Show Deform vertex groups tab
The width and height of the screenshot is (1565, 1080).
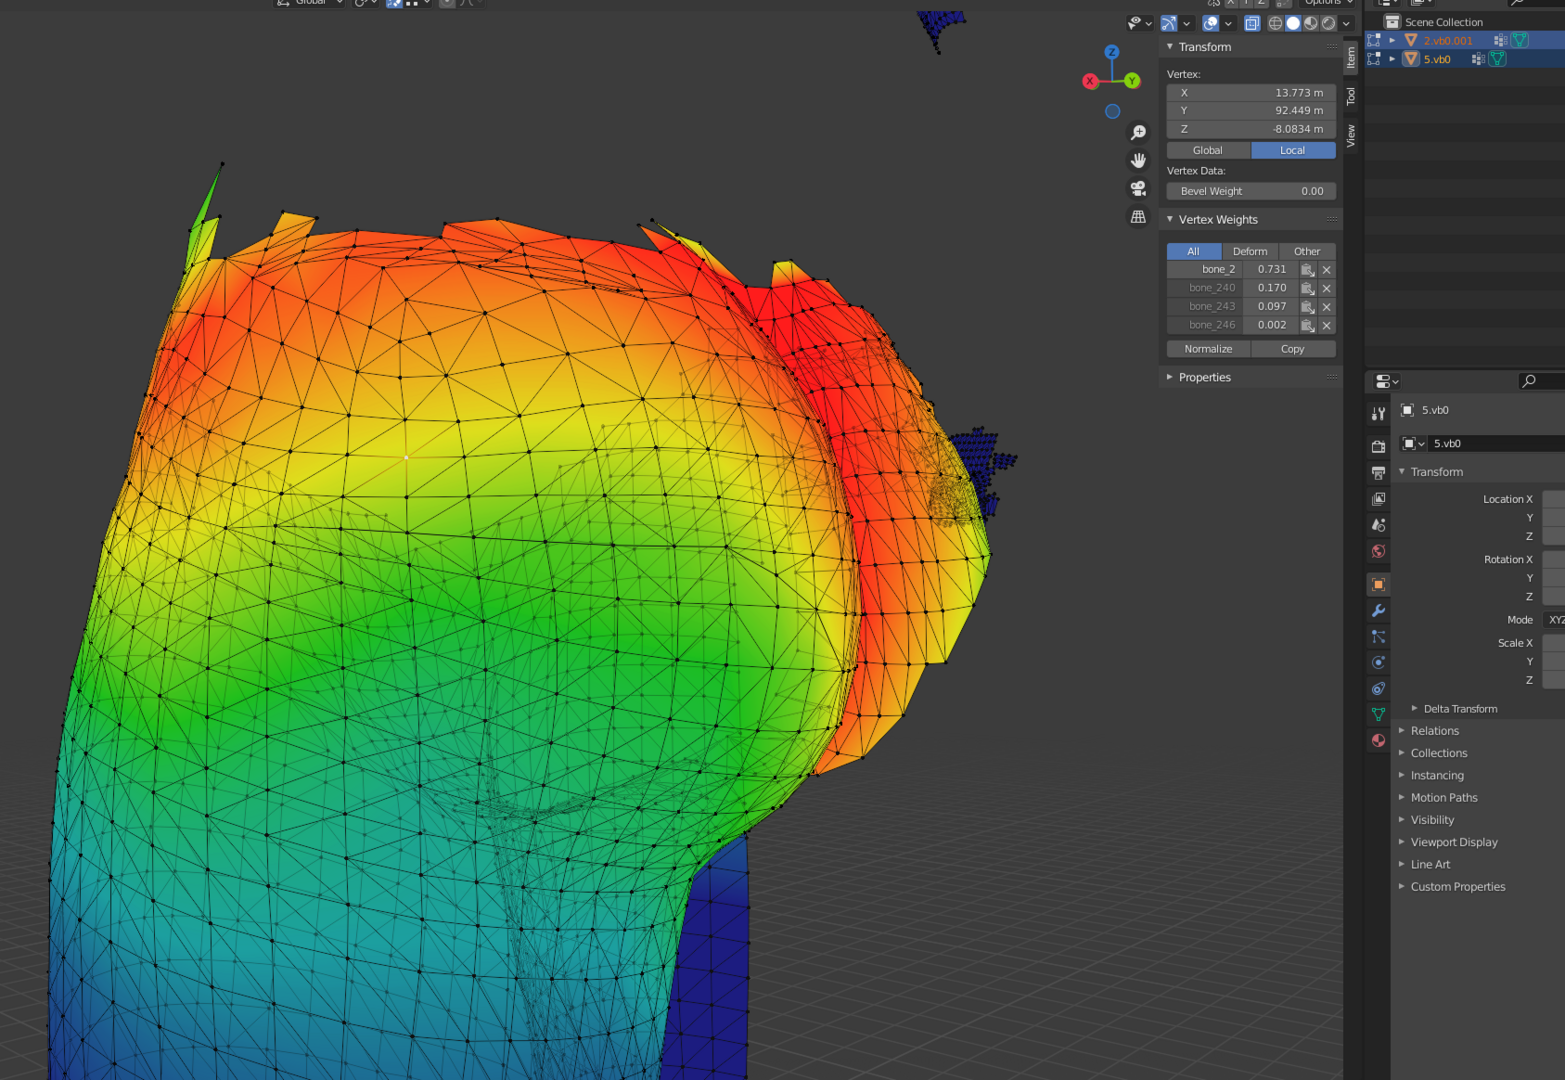(1250, 251)
